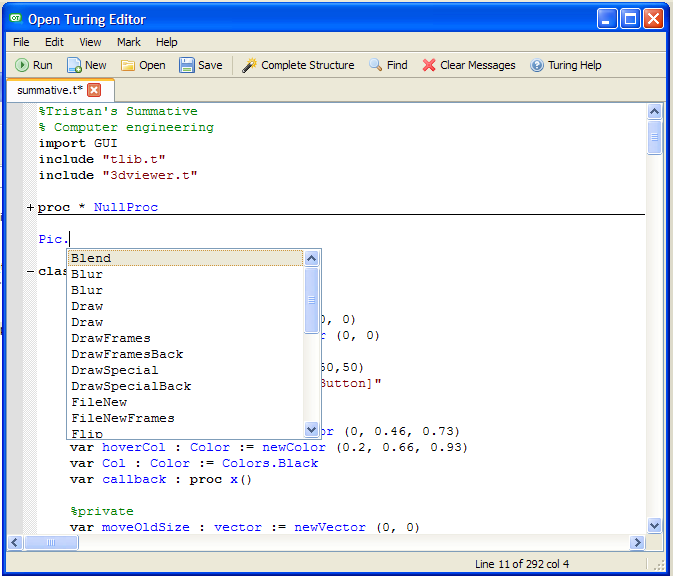The height and width of the screenshot is (576, 673).
Task: Choose Blend in the autocomplete list
Action: (x=185, y=258)
